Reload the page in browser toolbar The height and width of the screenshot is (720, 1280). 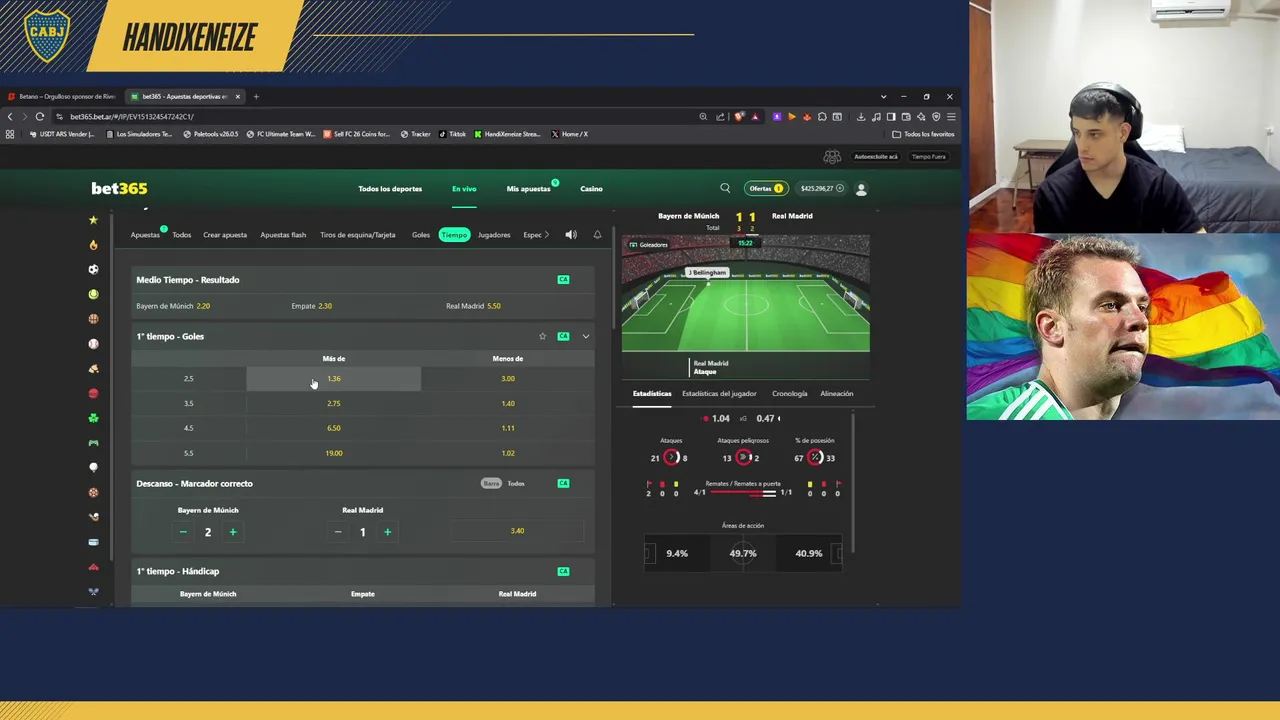pyautogui.click(x=40, y=117)
